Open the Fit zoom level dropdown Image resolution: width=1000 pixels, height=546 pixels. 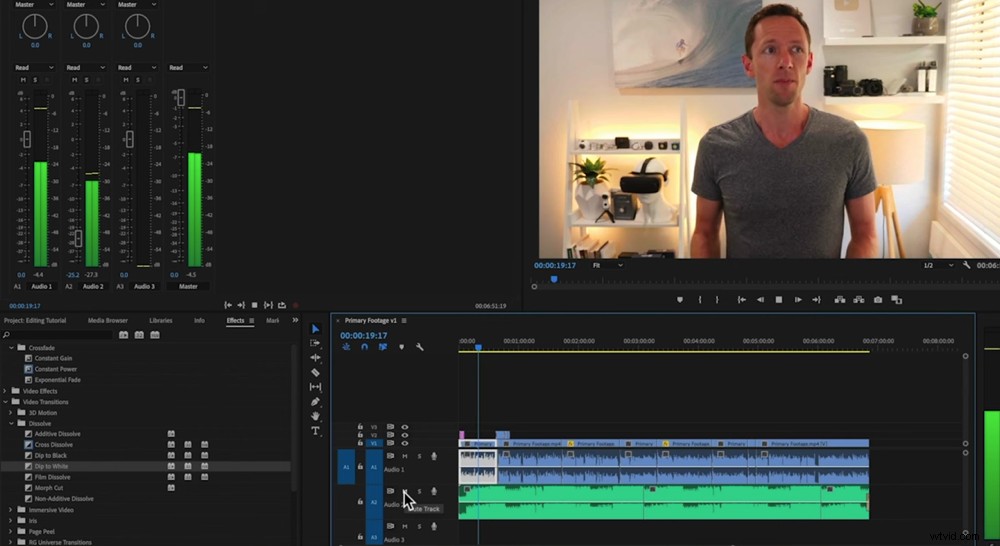(608, 265)
